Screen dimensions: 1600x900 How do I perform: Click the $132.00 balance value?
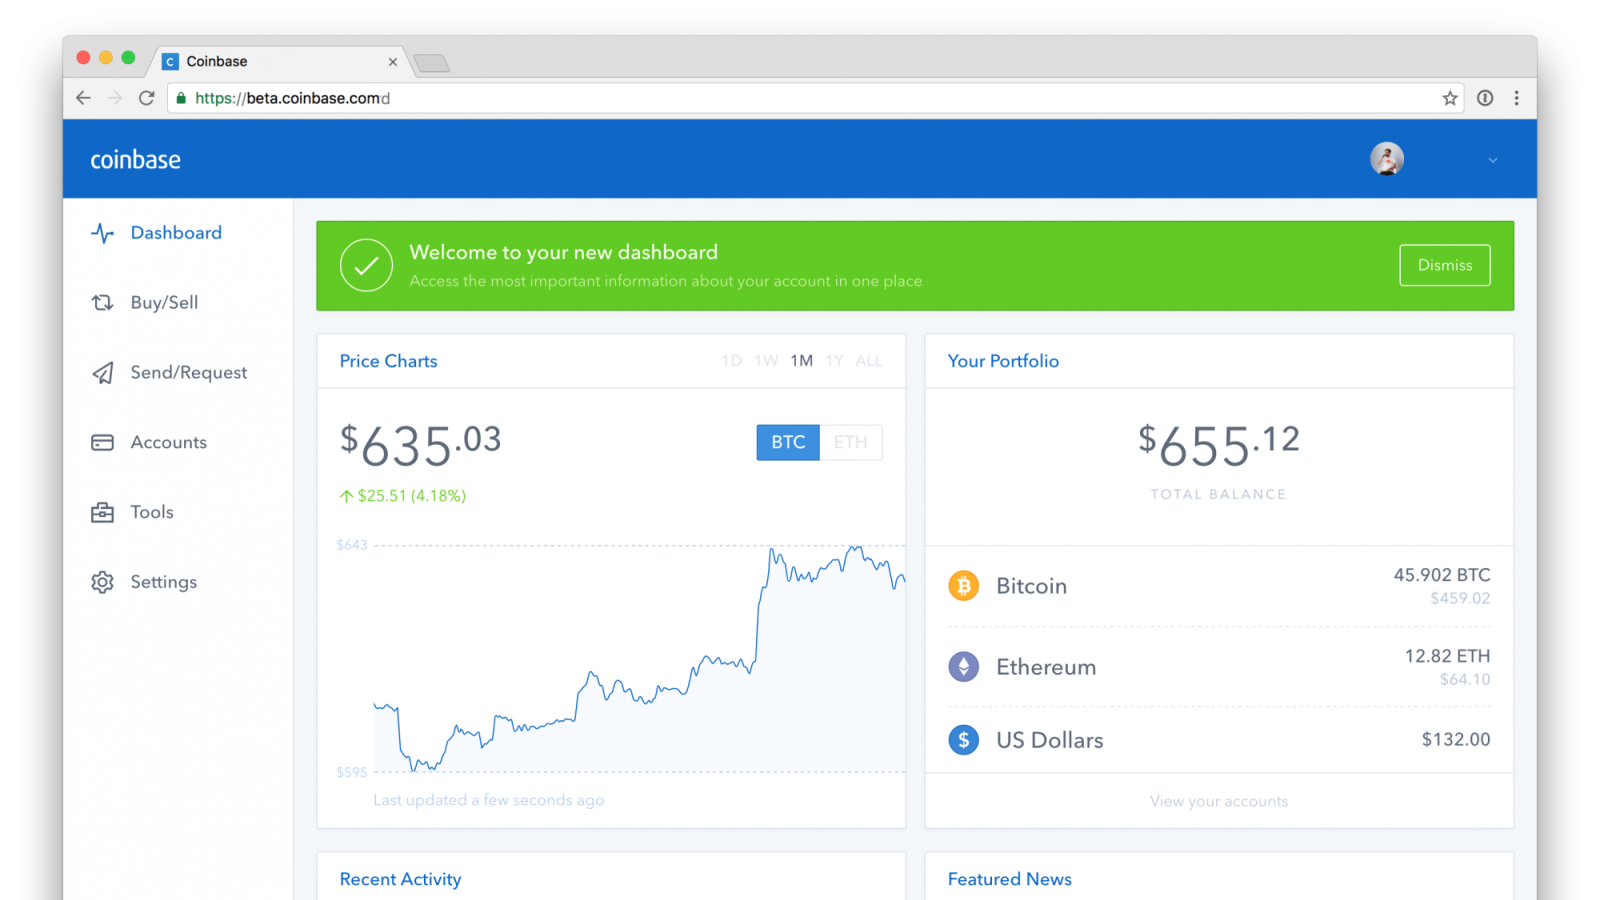[1456, 739]
